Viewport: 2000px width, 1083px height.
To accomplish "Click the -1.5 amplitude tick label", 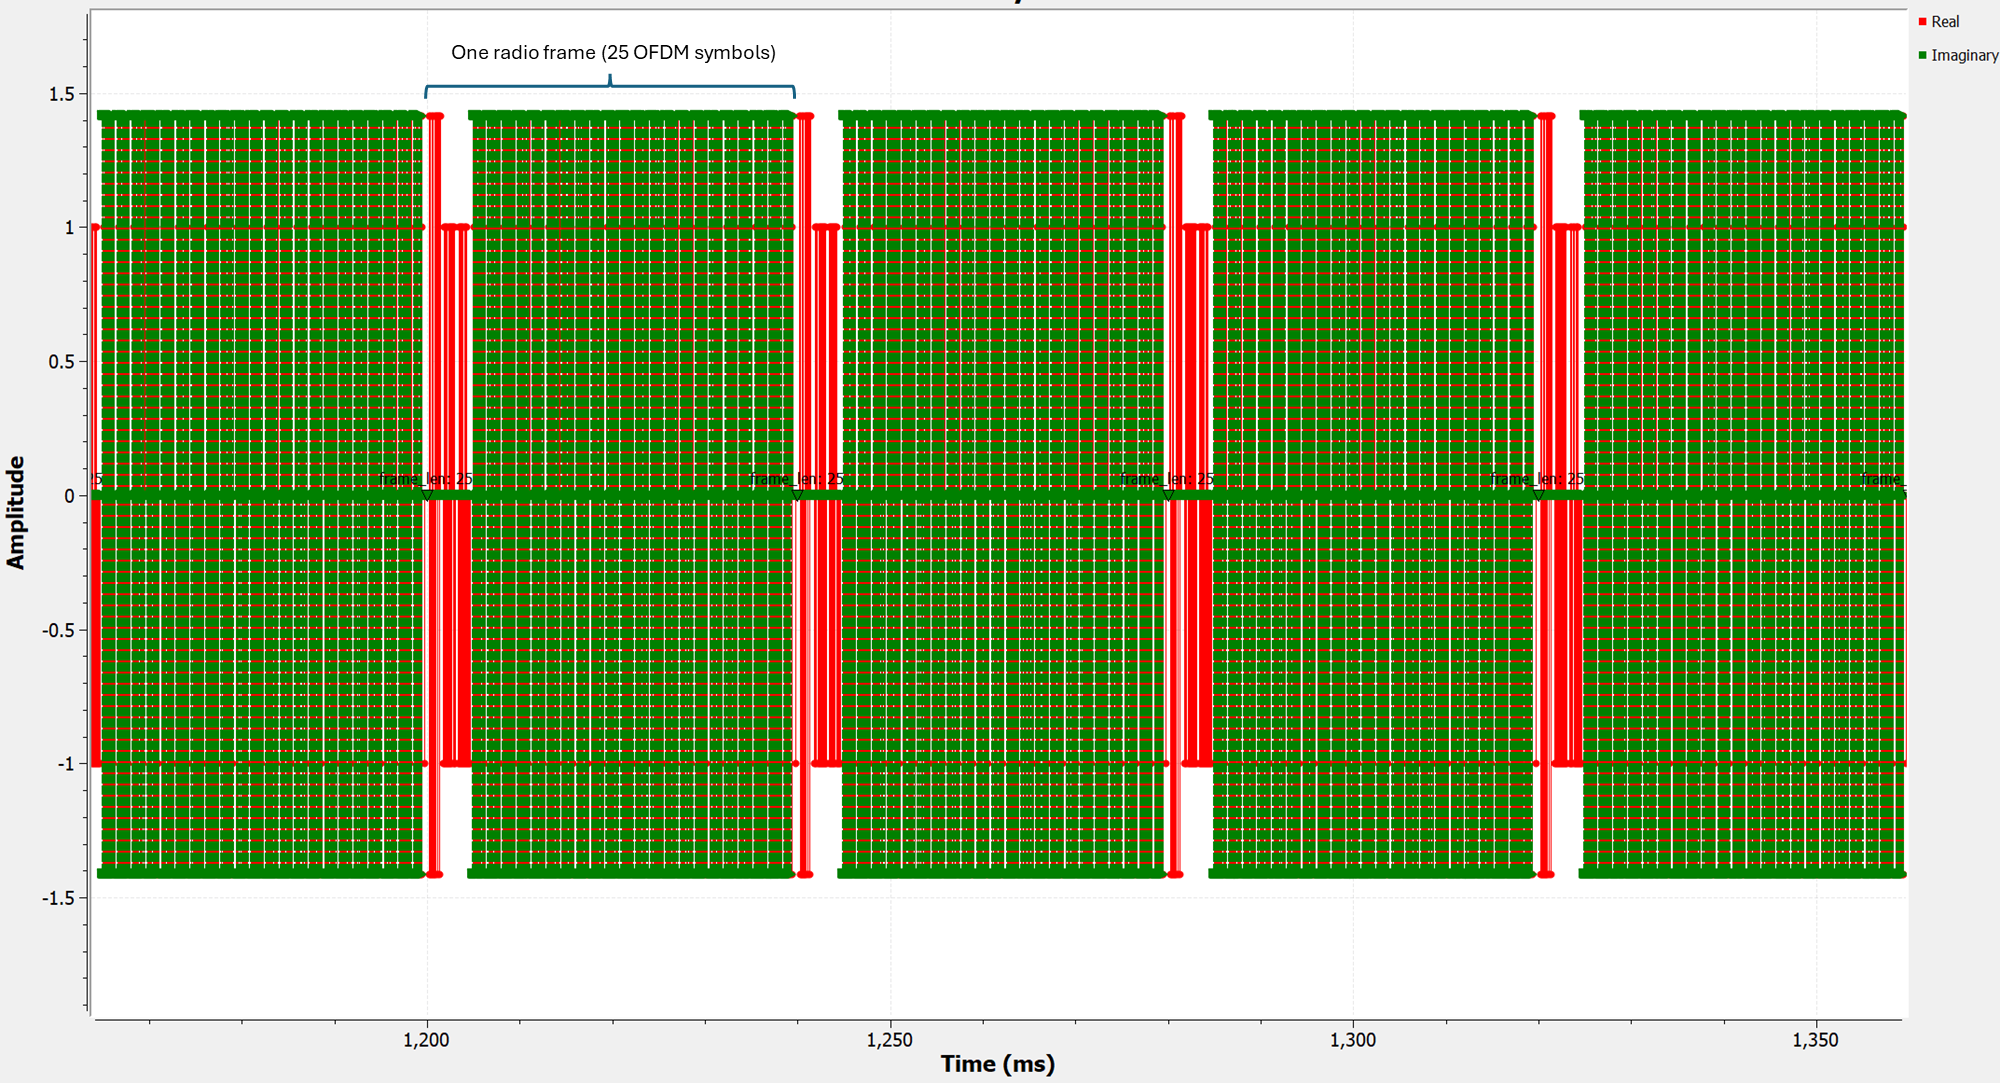I will 58,898.
